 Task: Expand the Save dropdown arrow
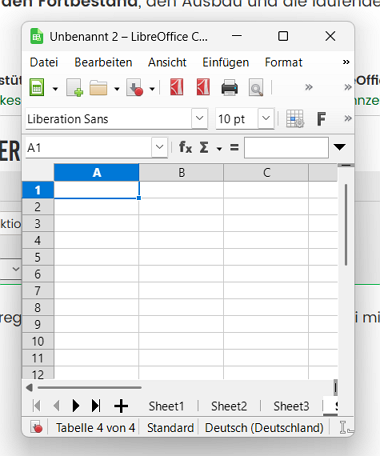tap(152, 89)
